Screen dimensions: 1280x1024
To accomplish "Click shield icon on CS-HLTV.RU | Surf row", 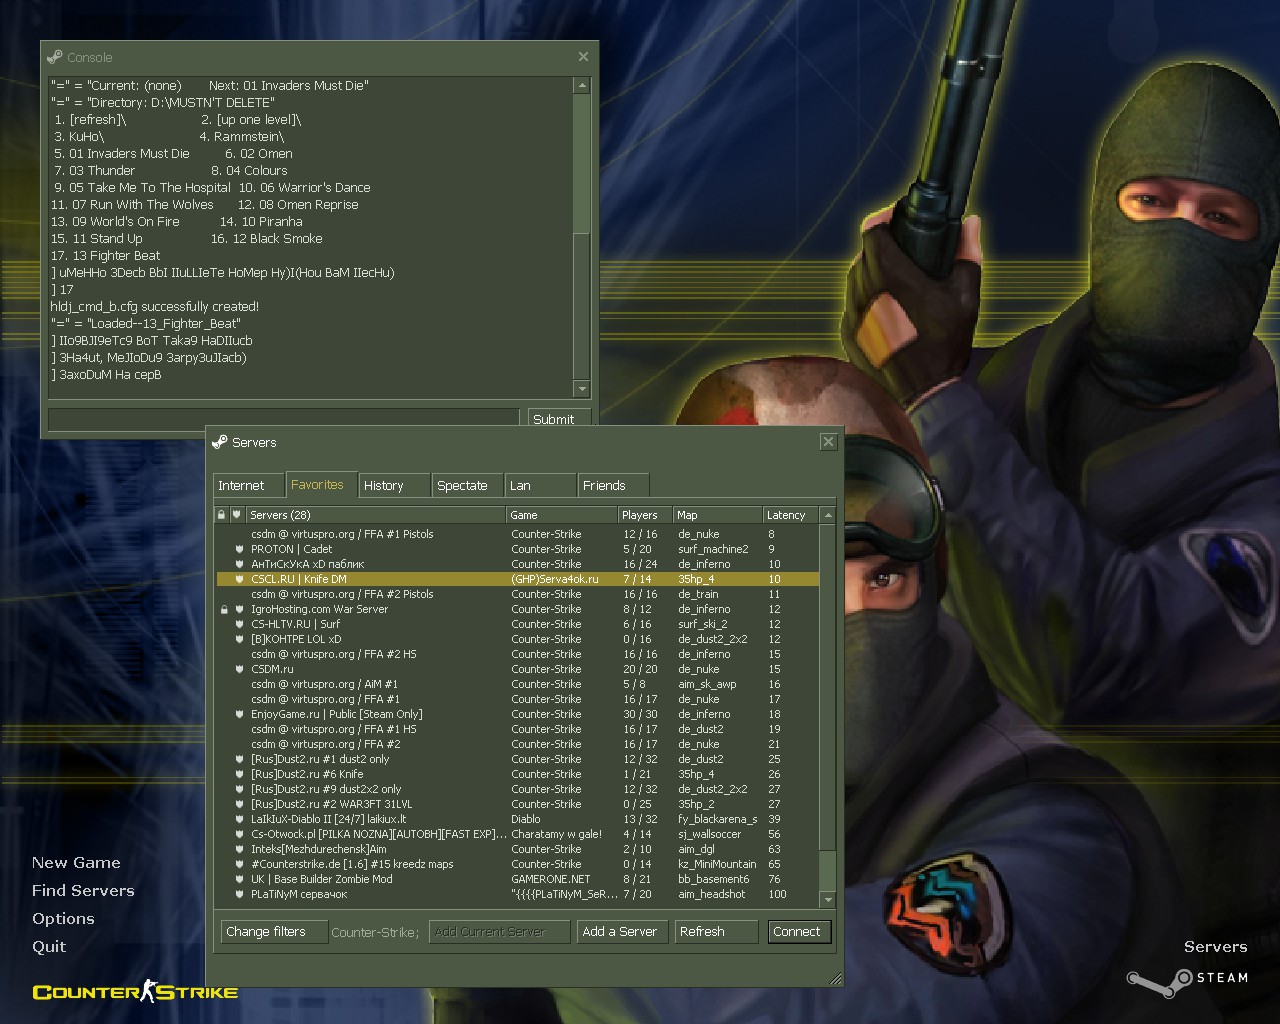I will pyautogui.click(x=239, y=624).
